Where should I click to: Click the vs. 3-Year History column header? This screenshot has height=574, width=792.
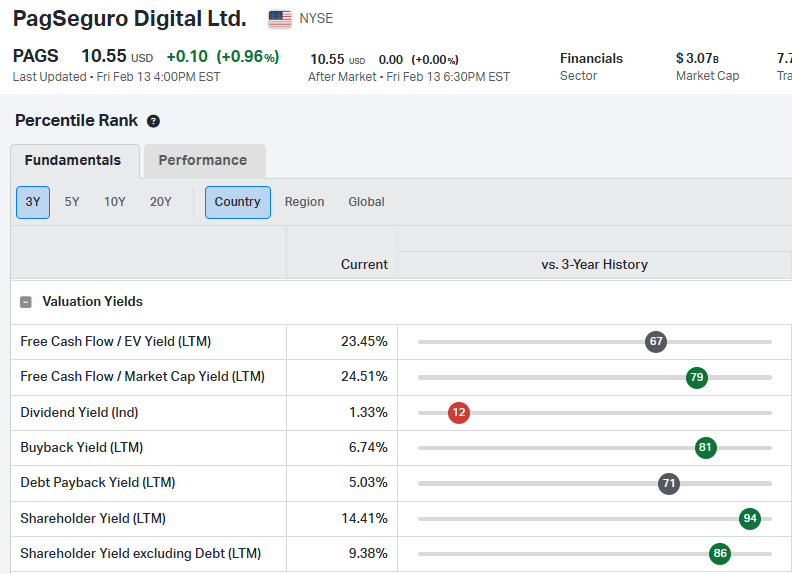pos(595,265)
